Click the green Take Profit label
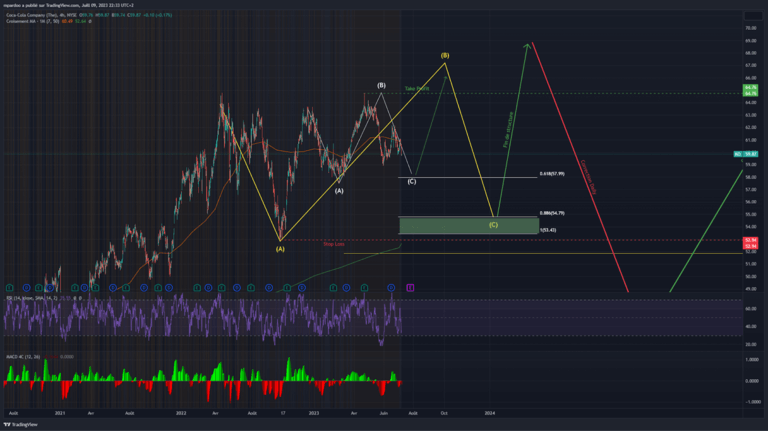The width and height of the screenshot is (768, 431). click(417, 89)
